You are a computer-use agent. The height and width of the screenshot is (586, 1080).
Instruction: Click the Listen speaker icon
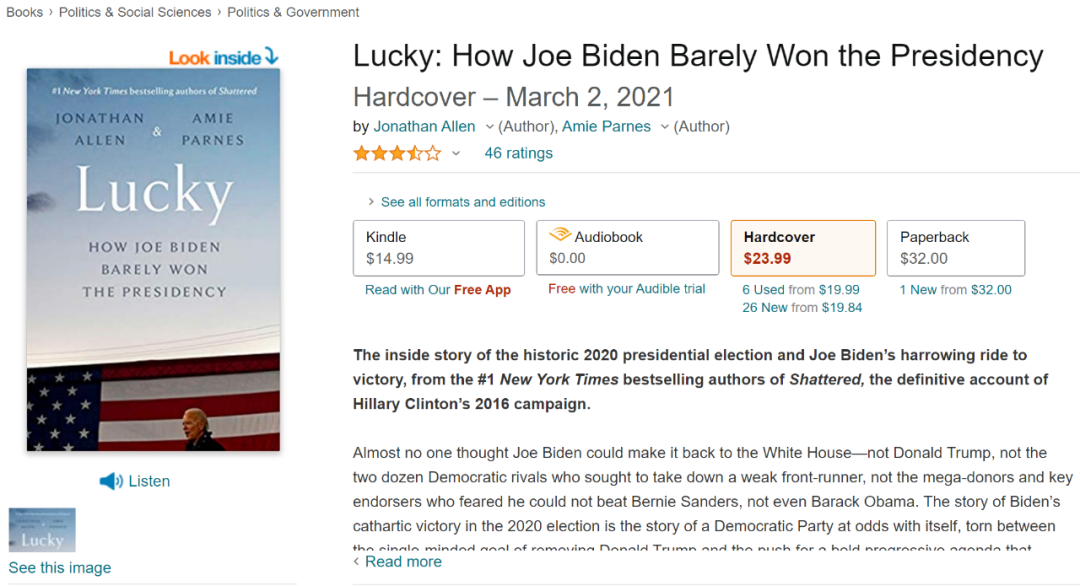[x=111, y=482]
